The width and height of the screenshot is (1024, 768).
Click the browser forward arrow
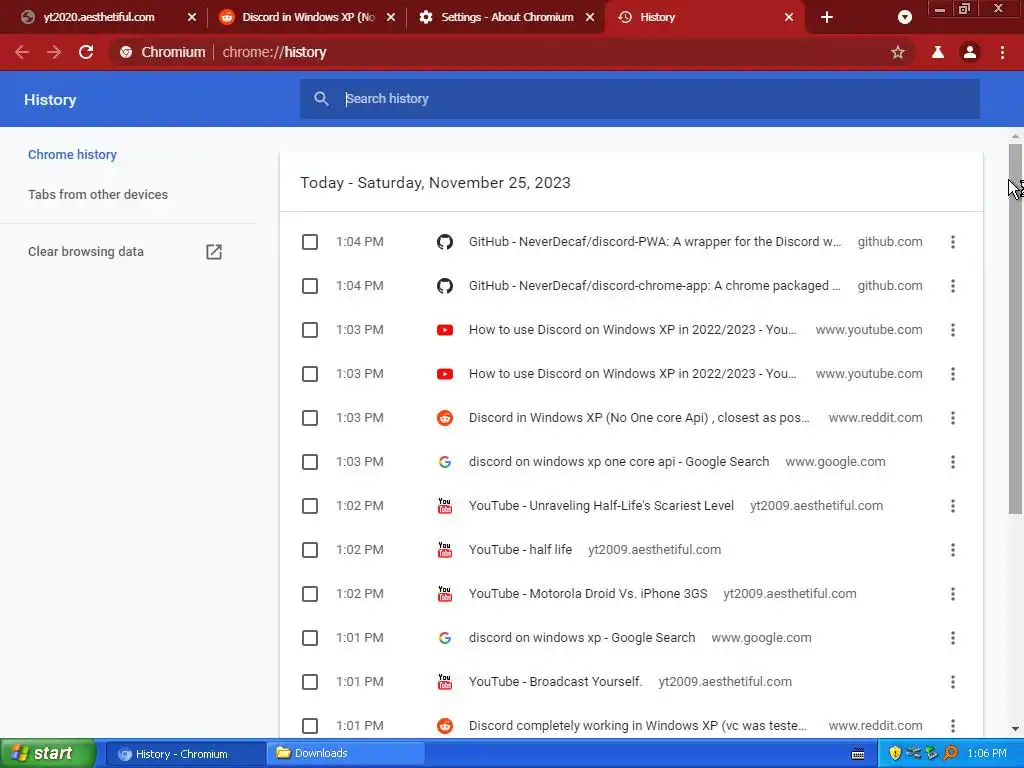(x=54, y=52)
